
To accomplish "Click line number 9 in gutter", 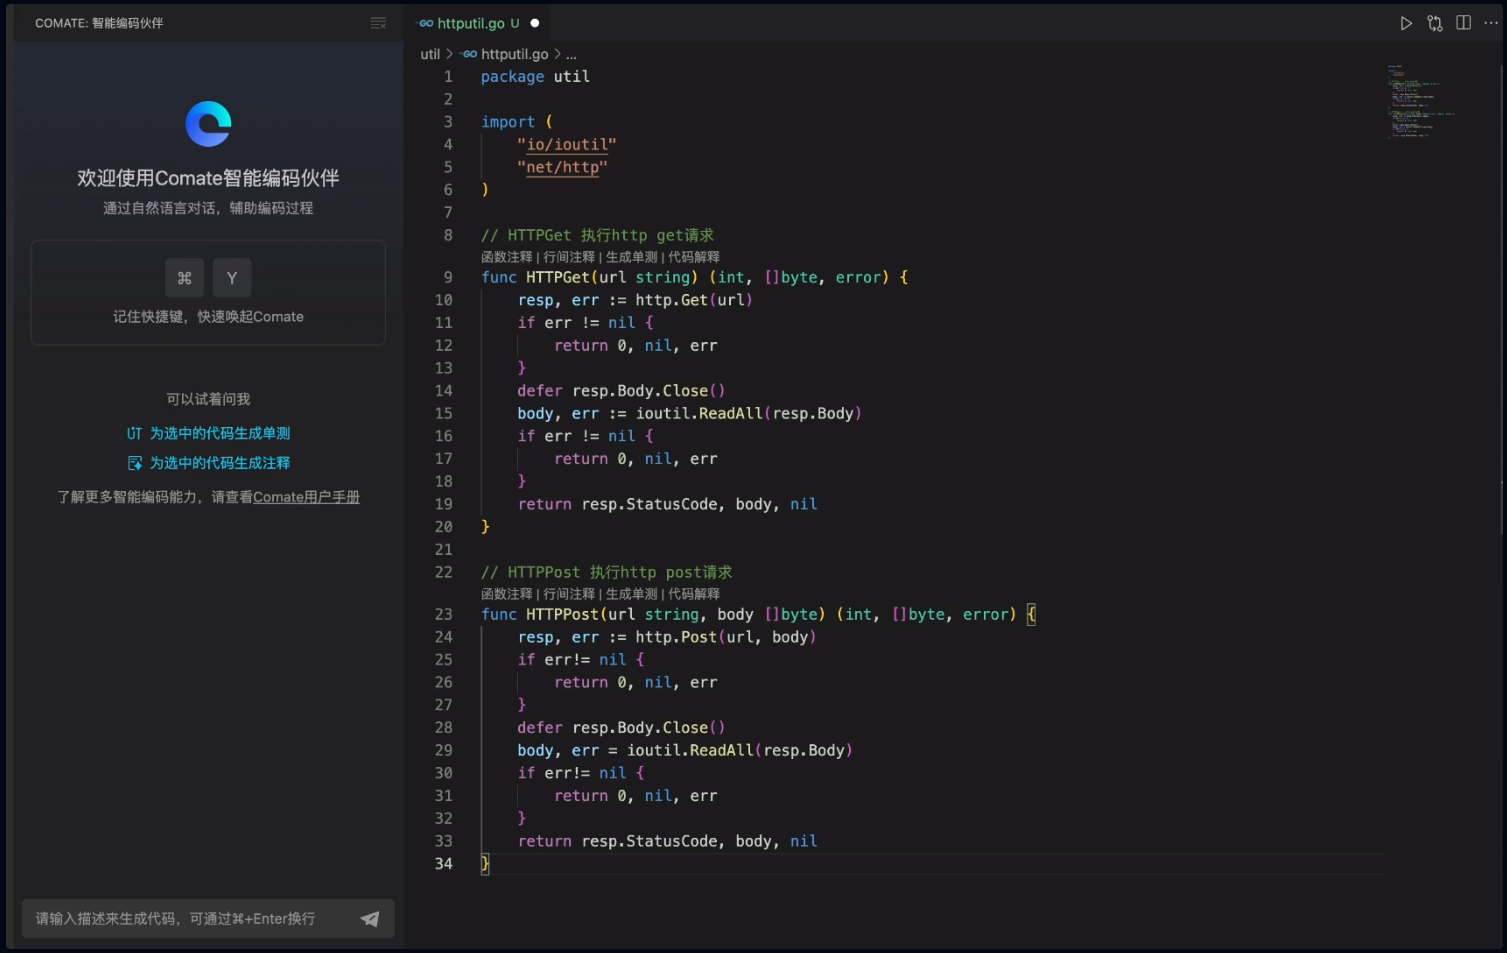I will click(448, 277).
